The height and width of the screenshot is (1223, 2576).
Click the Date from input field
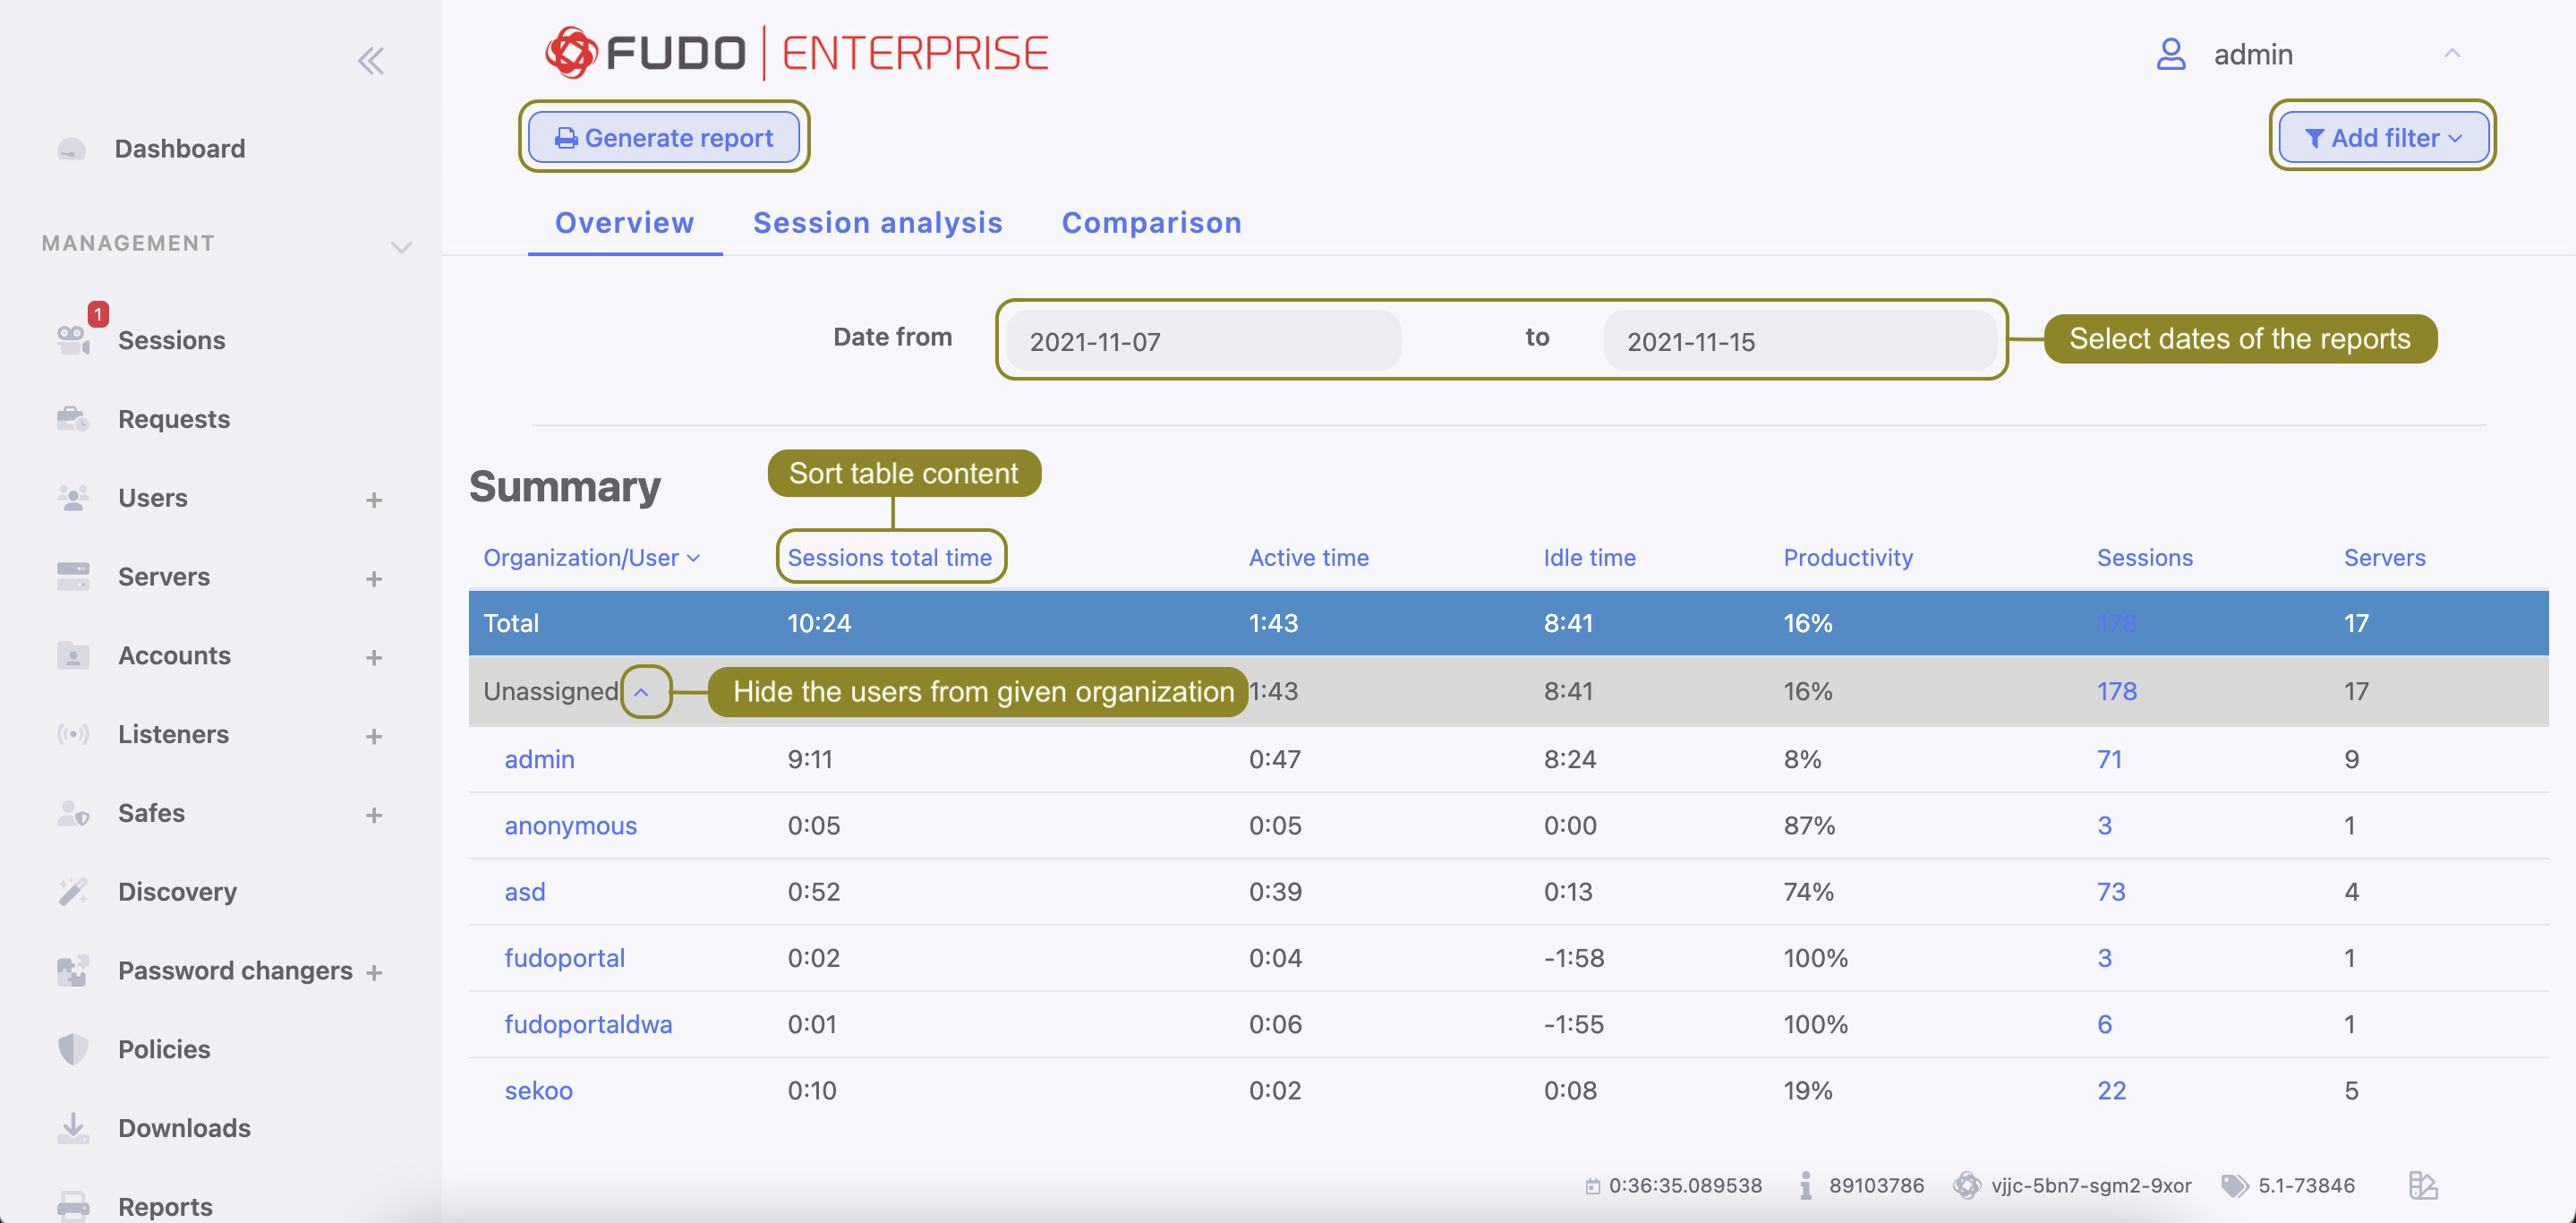tap(1200, 341)
